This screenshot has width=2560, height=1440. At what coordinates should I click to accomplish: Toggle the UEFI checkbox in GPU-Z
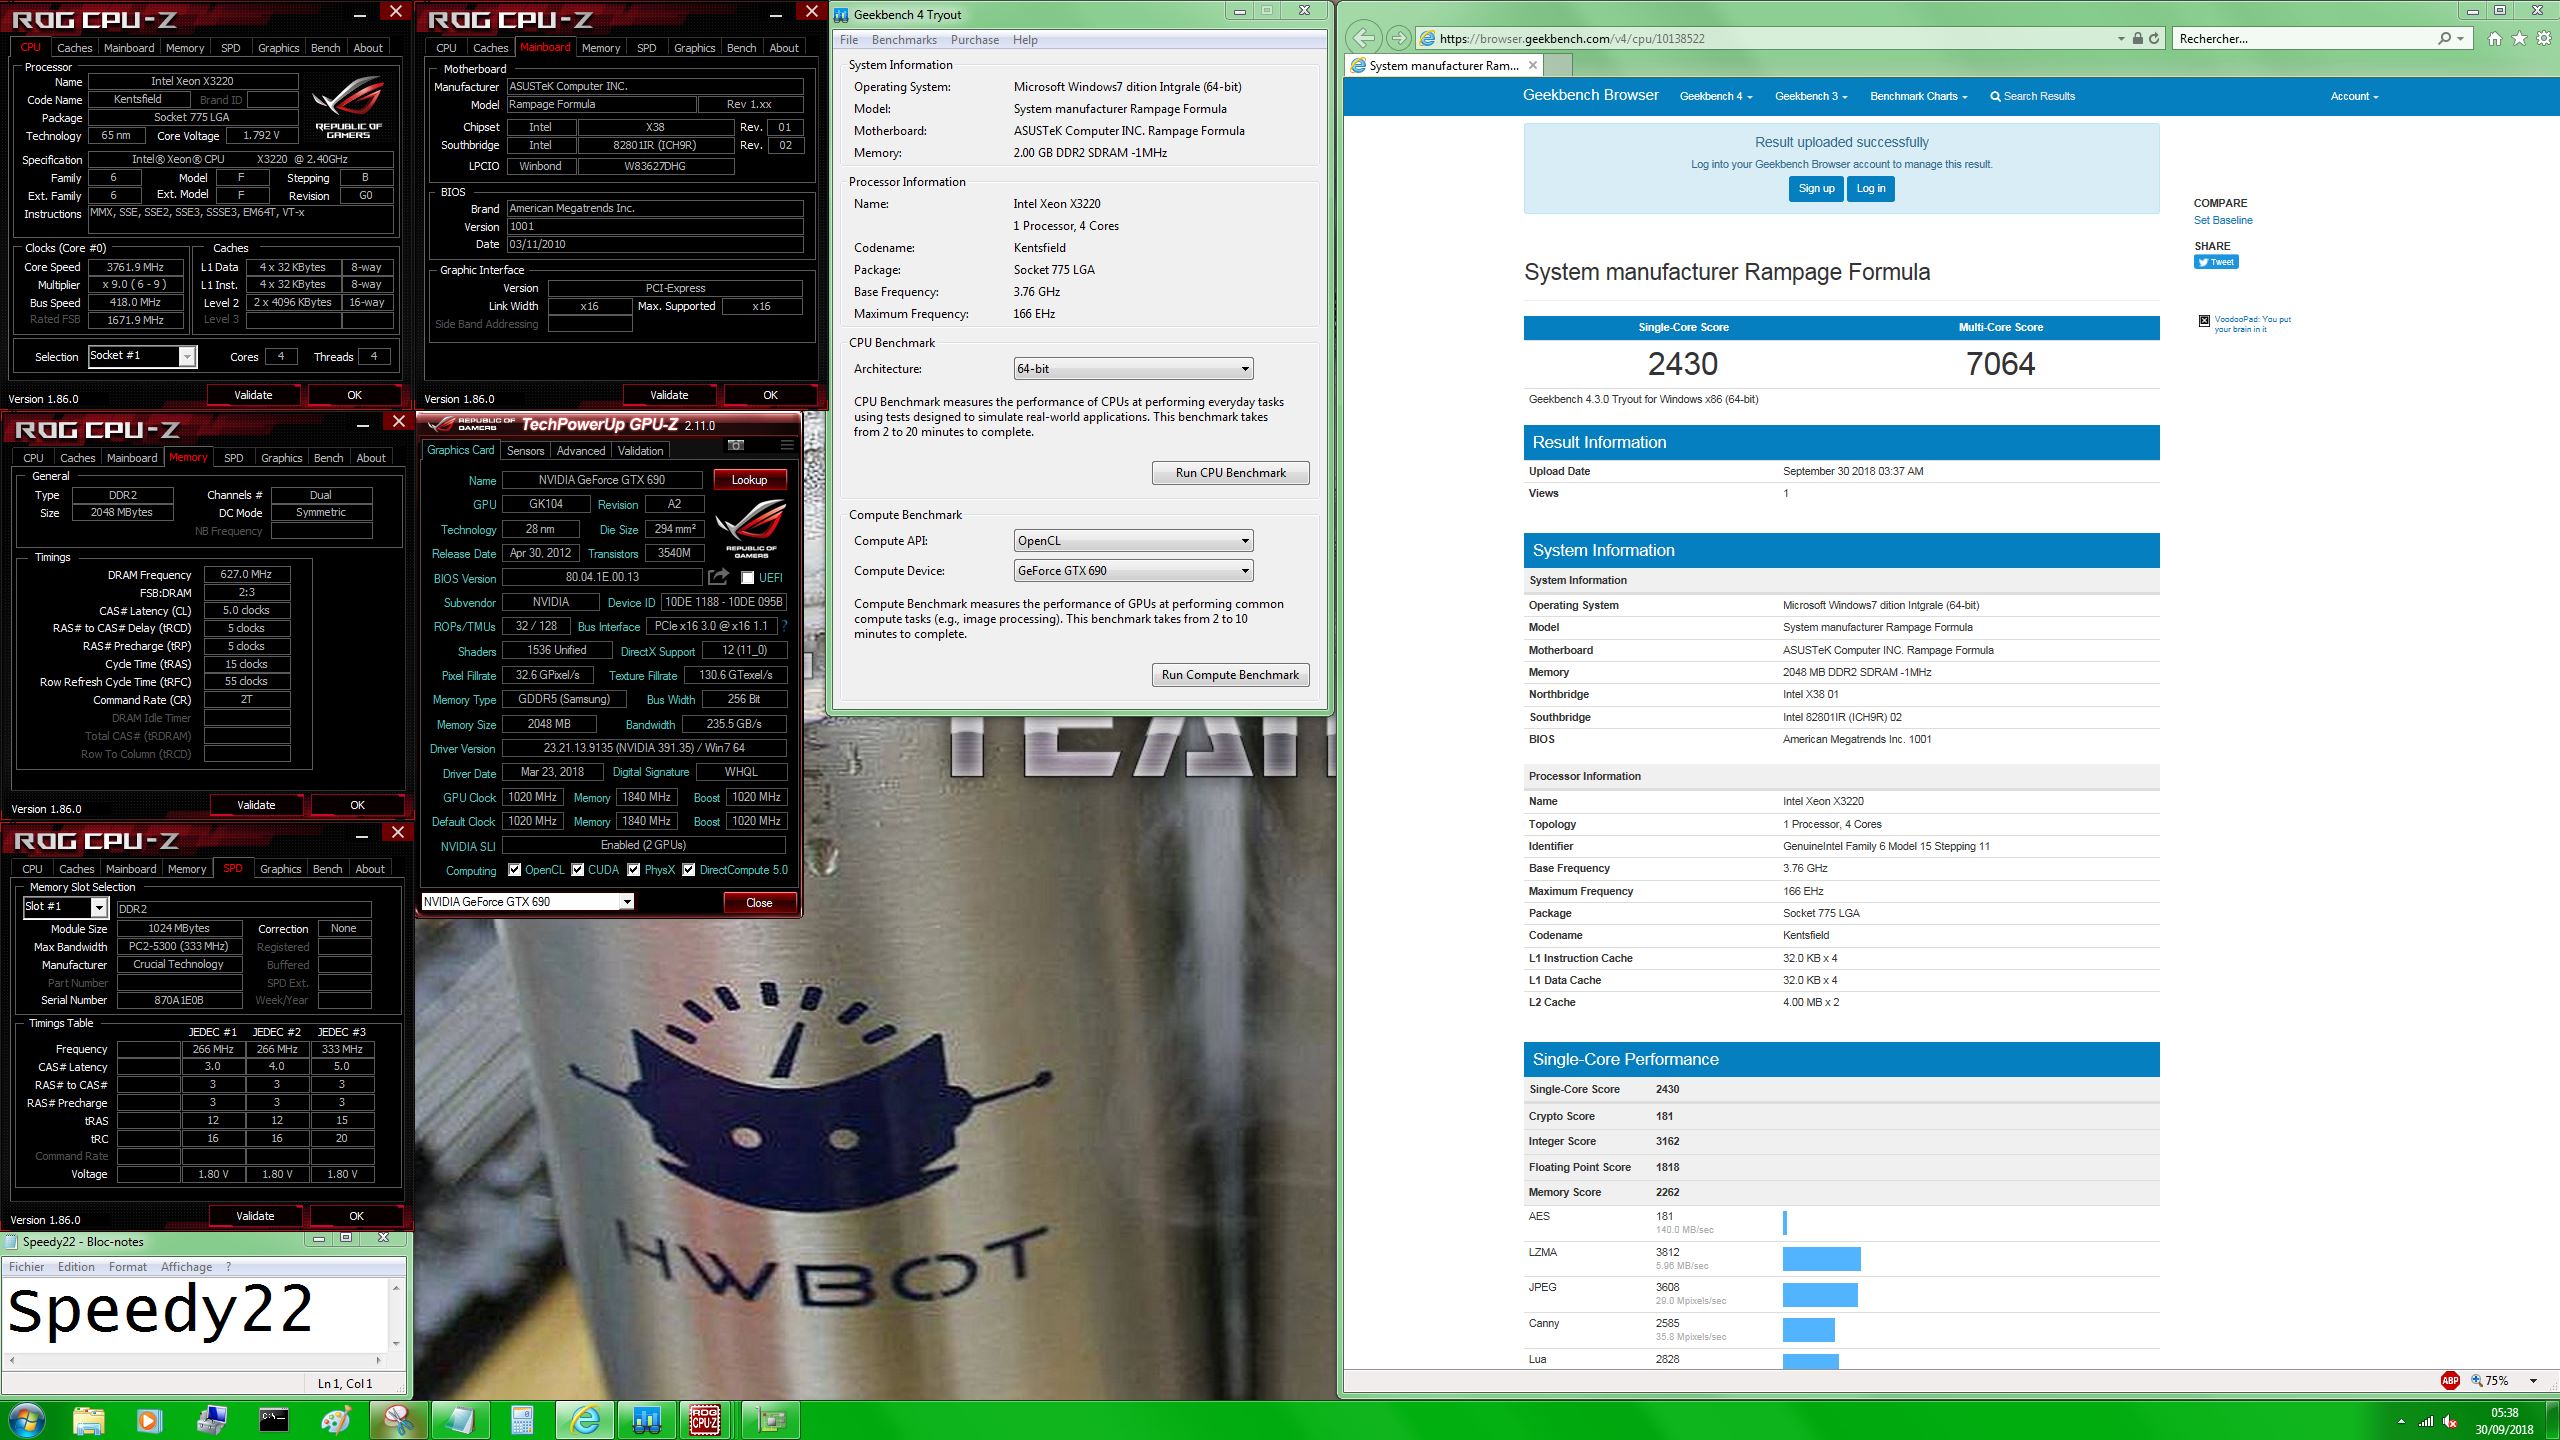[747, 577]
